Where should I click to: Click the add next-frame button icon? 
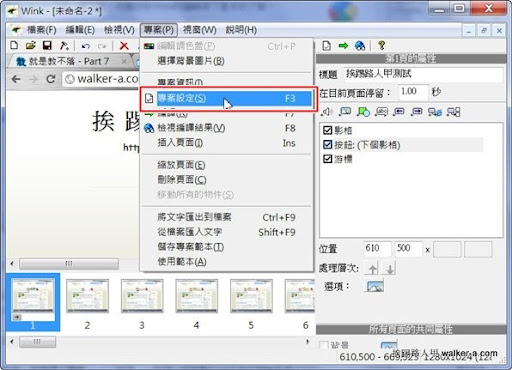click(417, 112)
